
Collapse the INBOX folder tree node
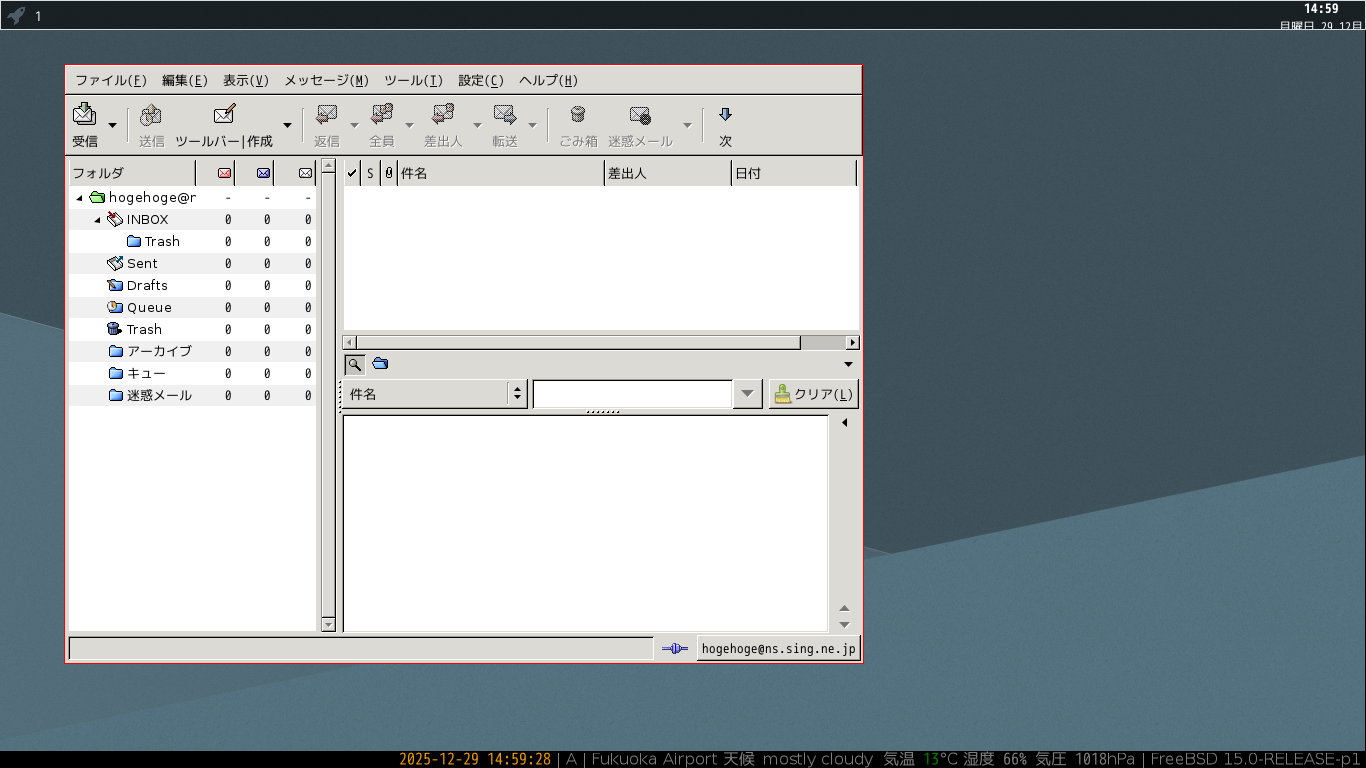click(97, 220)
